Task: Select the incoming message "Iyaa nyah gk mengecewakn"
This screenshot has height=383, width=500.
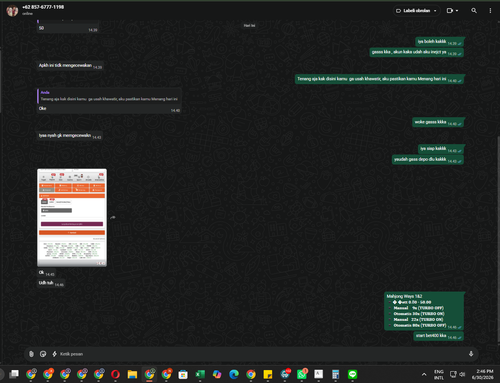Action: [x=69, y=136]
